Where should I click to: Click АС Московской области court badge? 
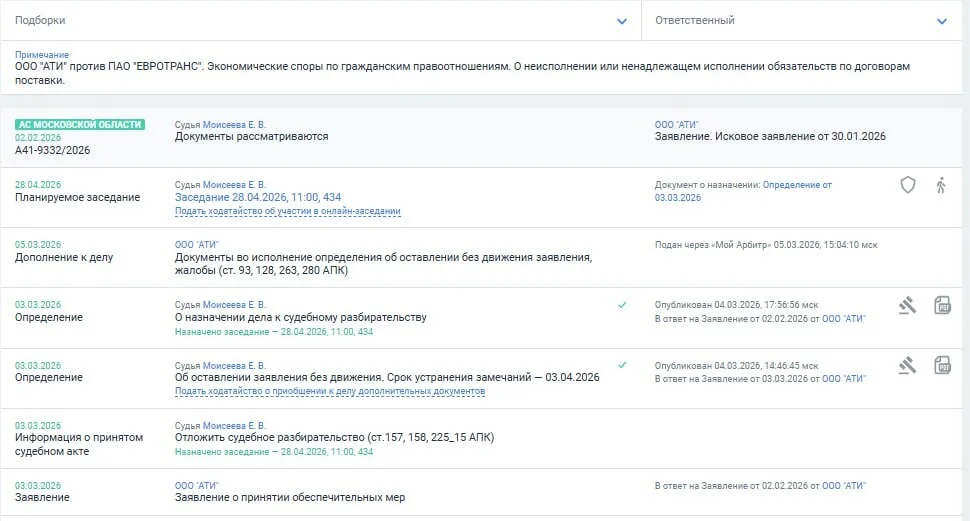point(80,124)
